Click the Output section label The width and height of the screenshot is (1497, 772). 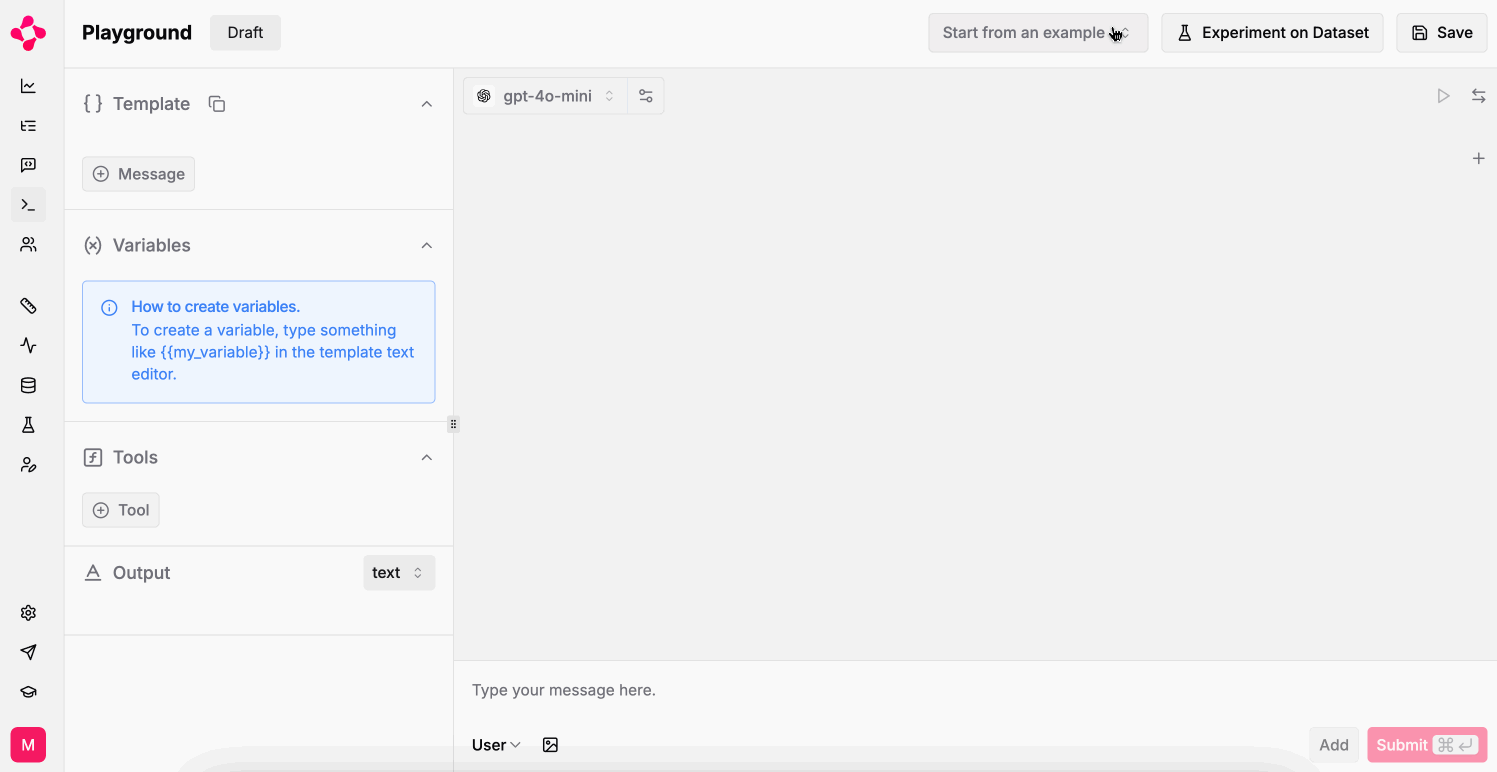click(142, 573)
